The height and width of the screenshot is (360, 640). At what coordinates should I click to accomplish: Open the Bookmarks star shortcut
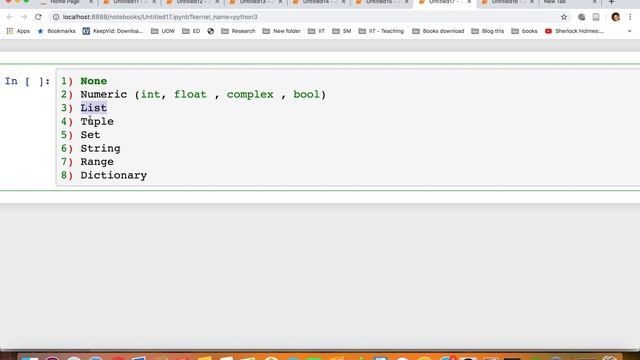56,31
